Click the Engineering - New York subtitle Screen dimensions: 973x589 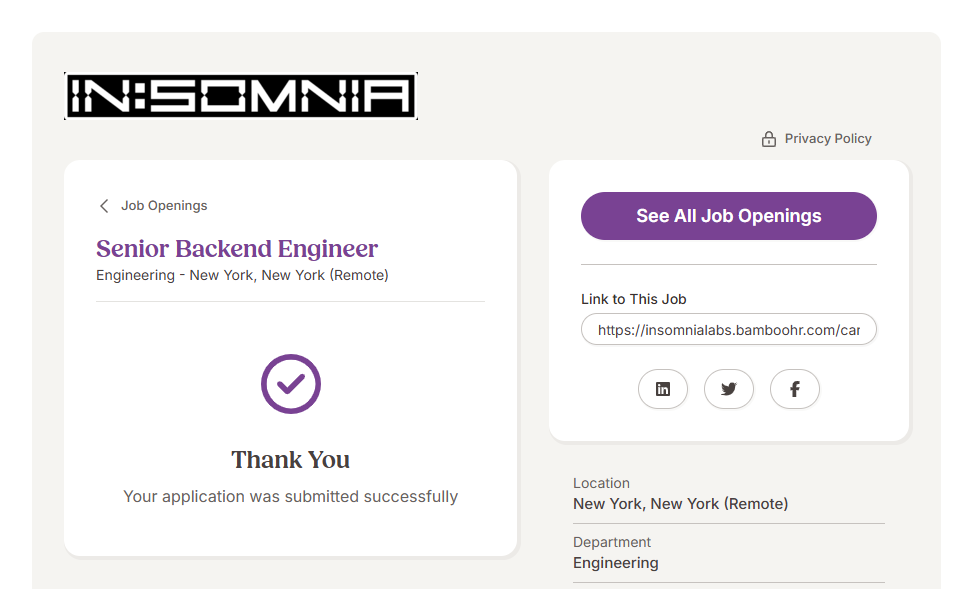pyautogui.click(x=242, y=275)
